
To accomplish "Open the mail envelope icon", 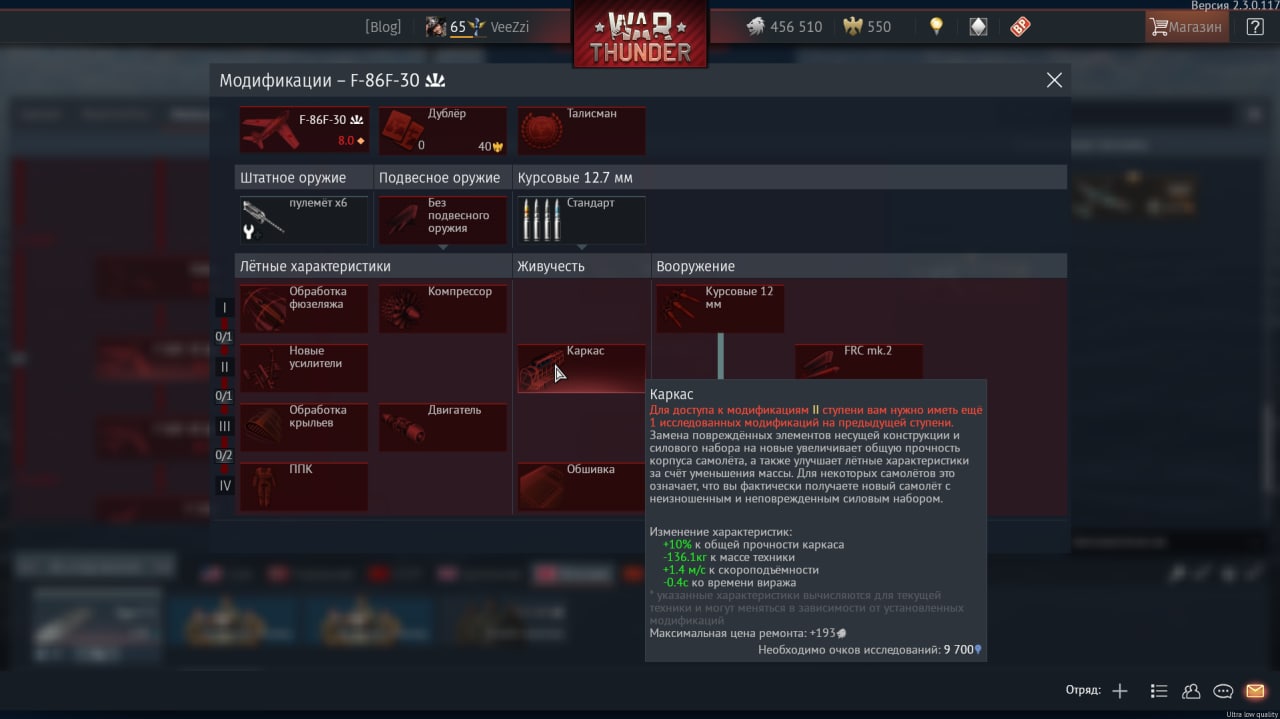I will click(x=1255, y=691).
